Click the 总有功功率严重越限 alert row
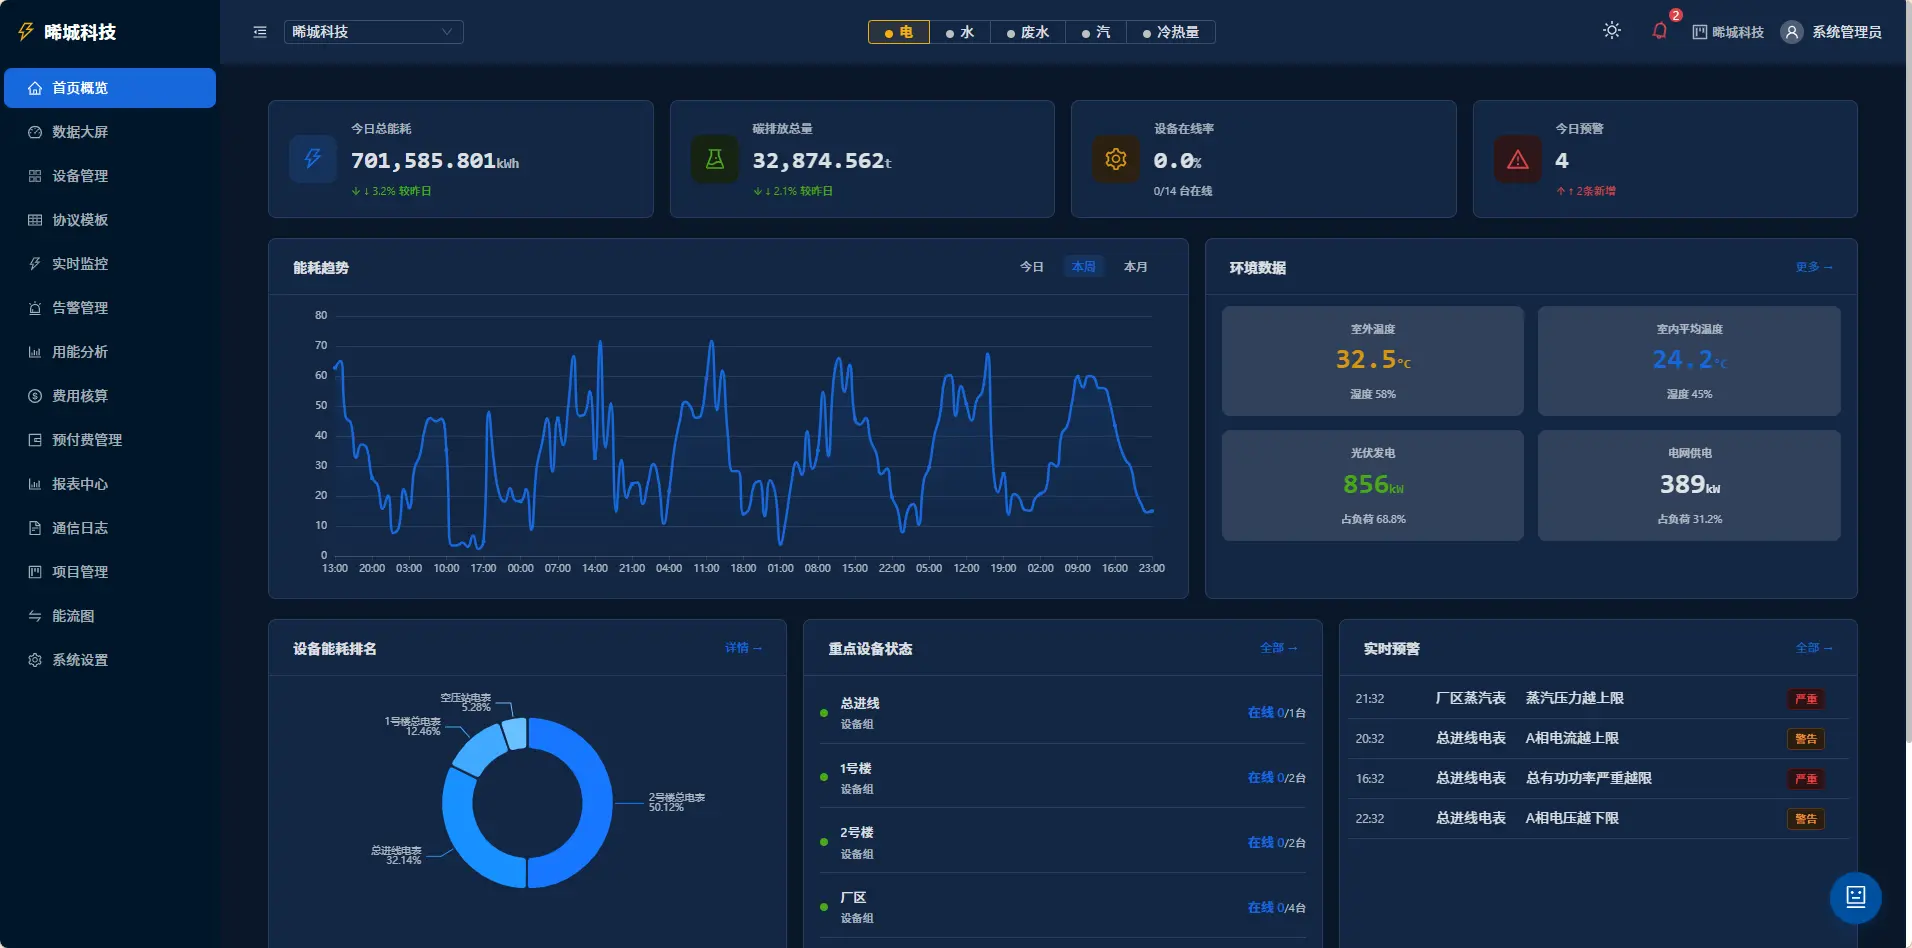Viewport: 1912px width, 948px height. (x=1597, y=778)
